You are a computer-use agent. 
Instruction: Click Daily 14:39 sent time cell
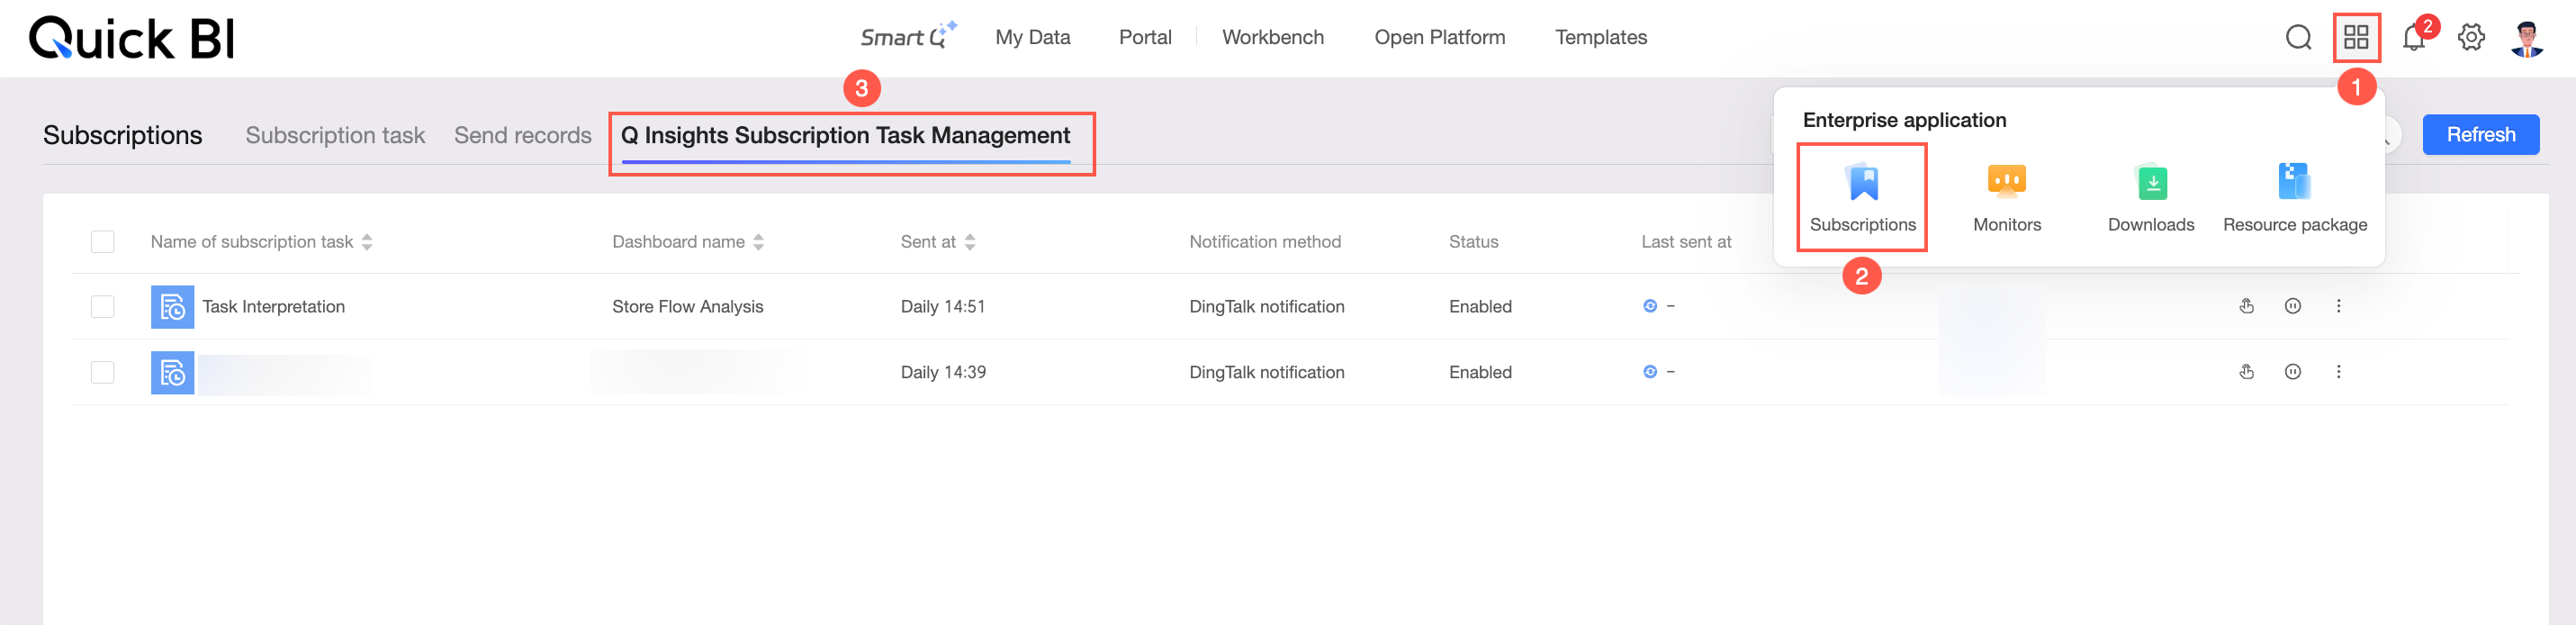point(942,372)
